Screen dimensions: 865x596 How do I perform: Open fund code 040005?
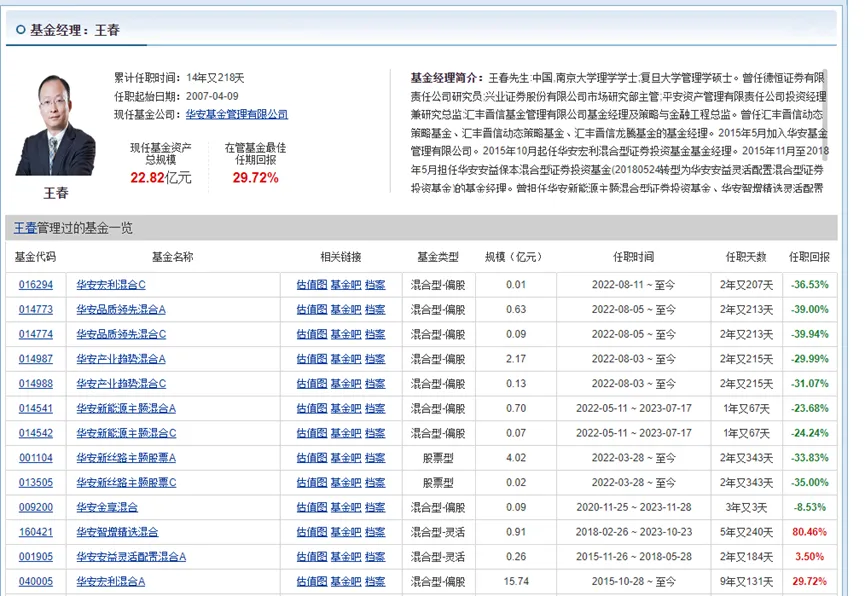[x=36, y=582]
